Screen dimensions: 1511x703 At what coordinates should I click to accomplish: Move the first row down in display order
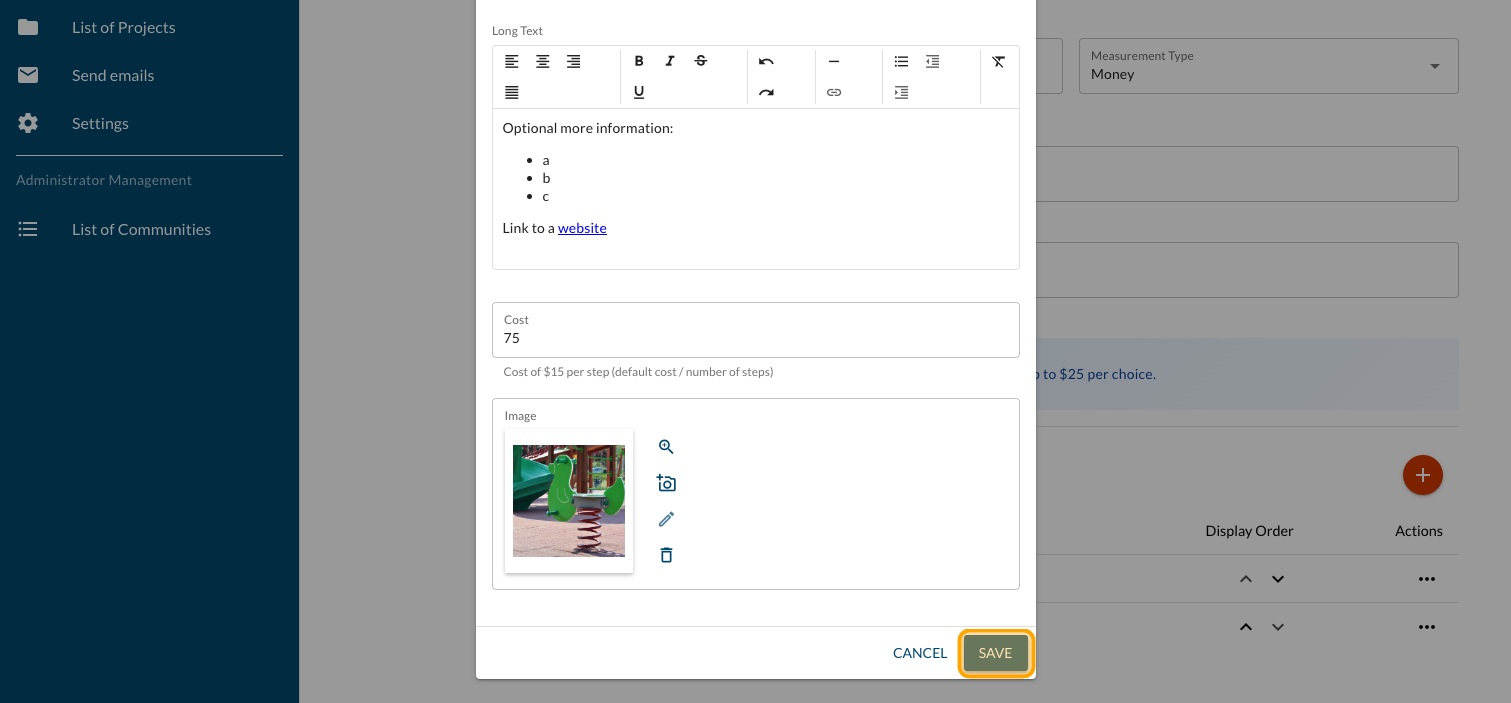[1277, 579]
